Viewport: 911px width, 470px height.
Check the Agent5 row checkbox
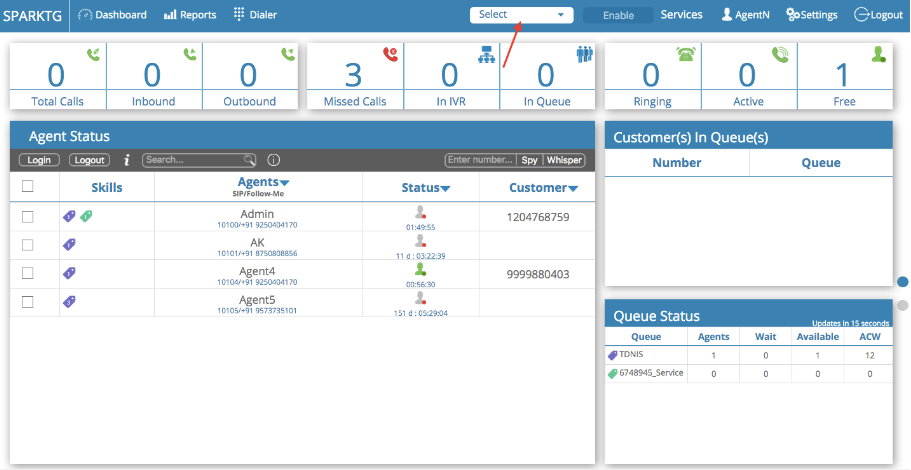(27, 302)
